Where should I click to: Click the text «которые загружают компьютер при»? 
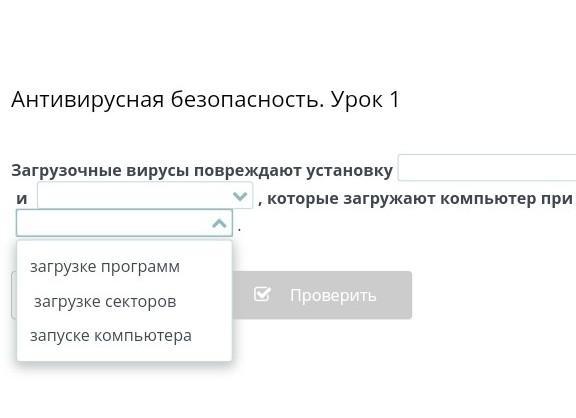[420, 199]
